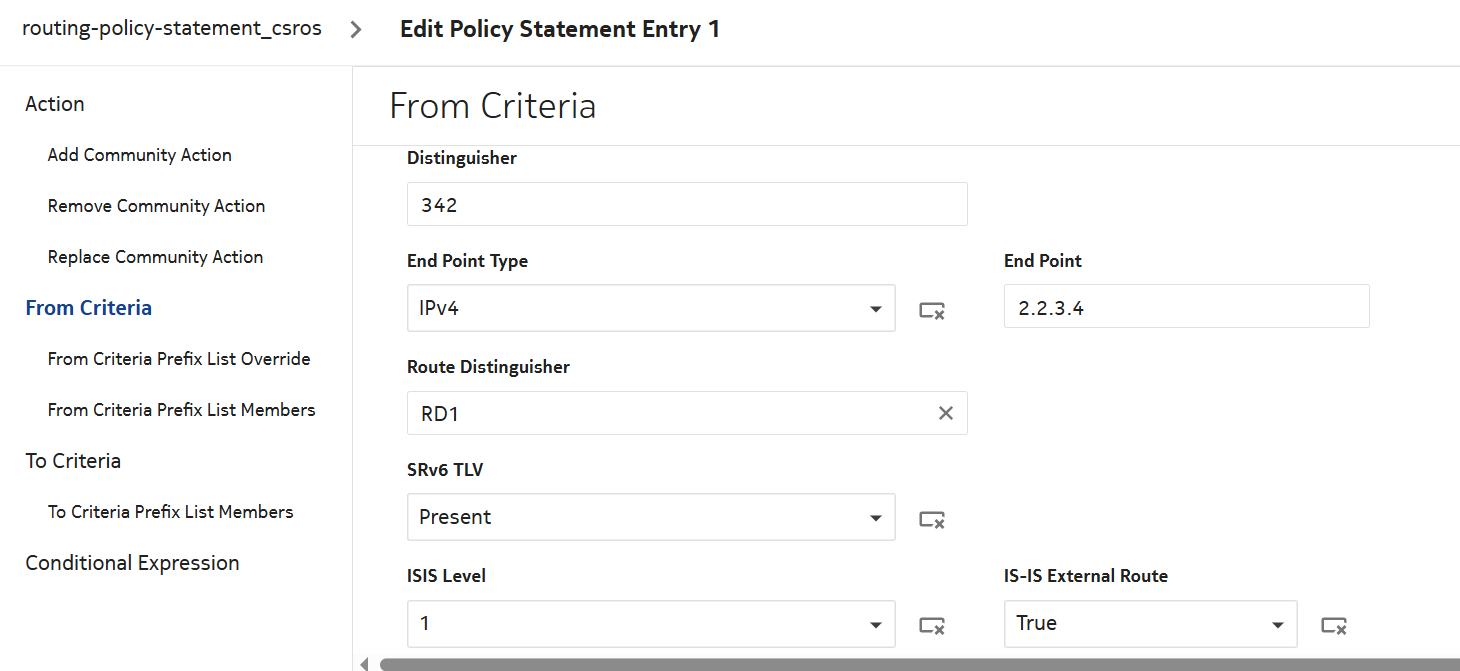Open Remove Community Action section

[156, 206]
